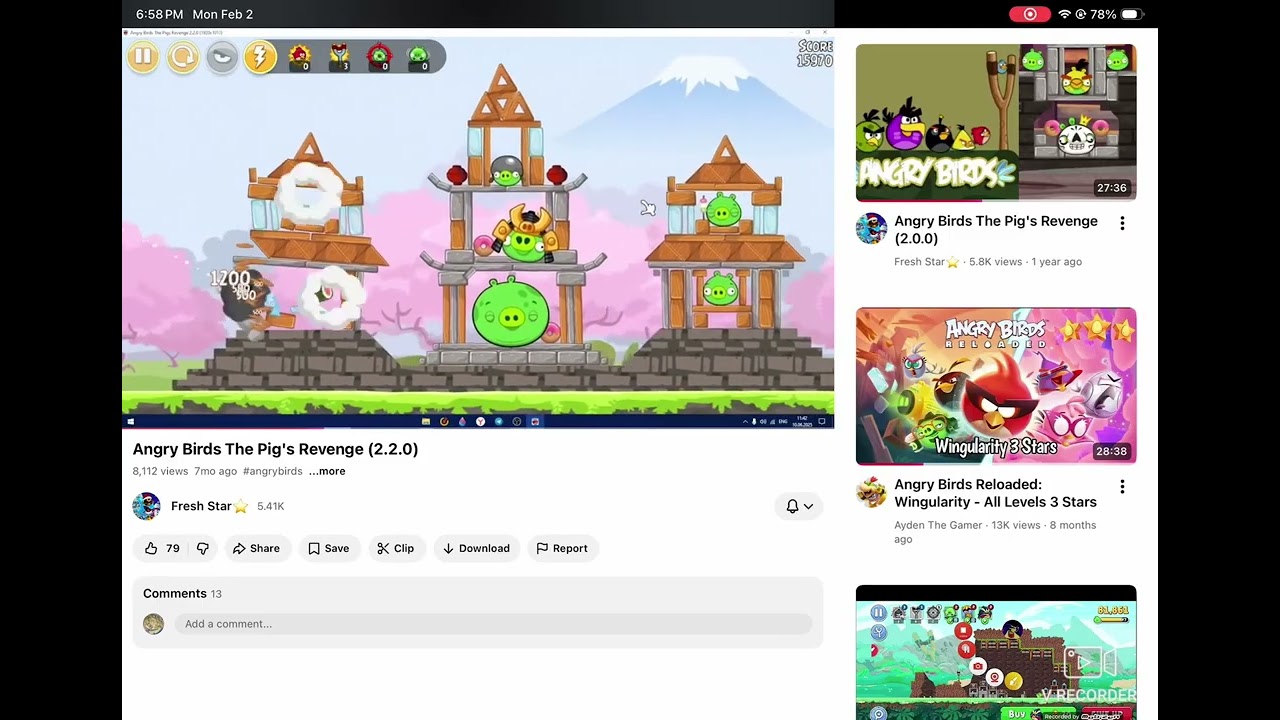Create a clip with the Clip button
Screen dimensions: 1280x720
coord(396,548)
